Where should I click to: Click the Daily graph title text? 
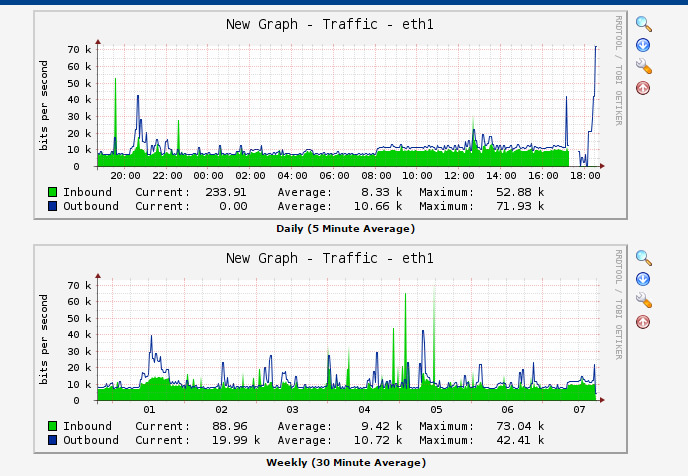point(330,24)
